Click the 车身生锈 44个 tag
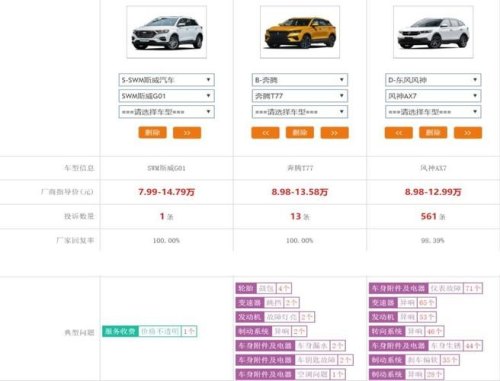This screenshot has height=381, width=500. pos(426,346)
